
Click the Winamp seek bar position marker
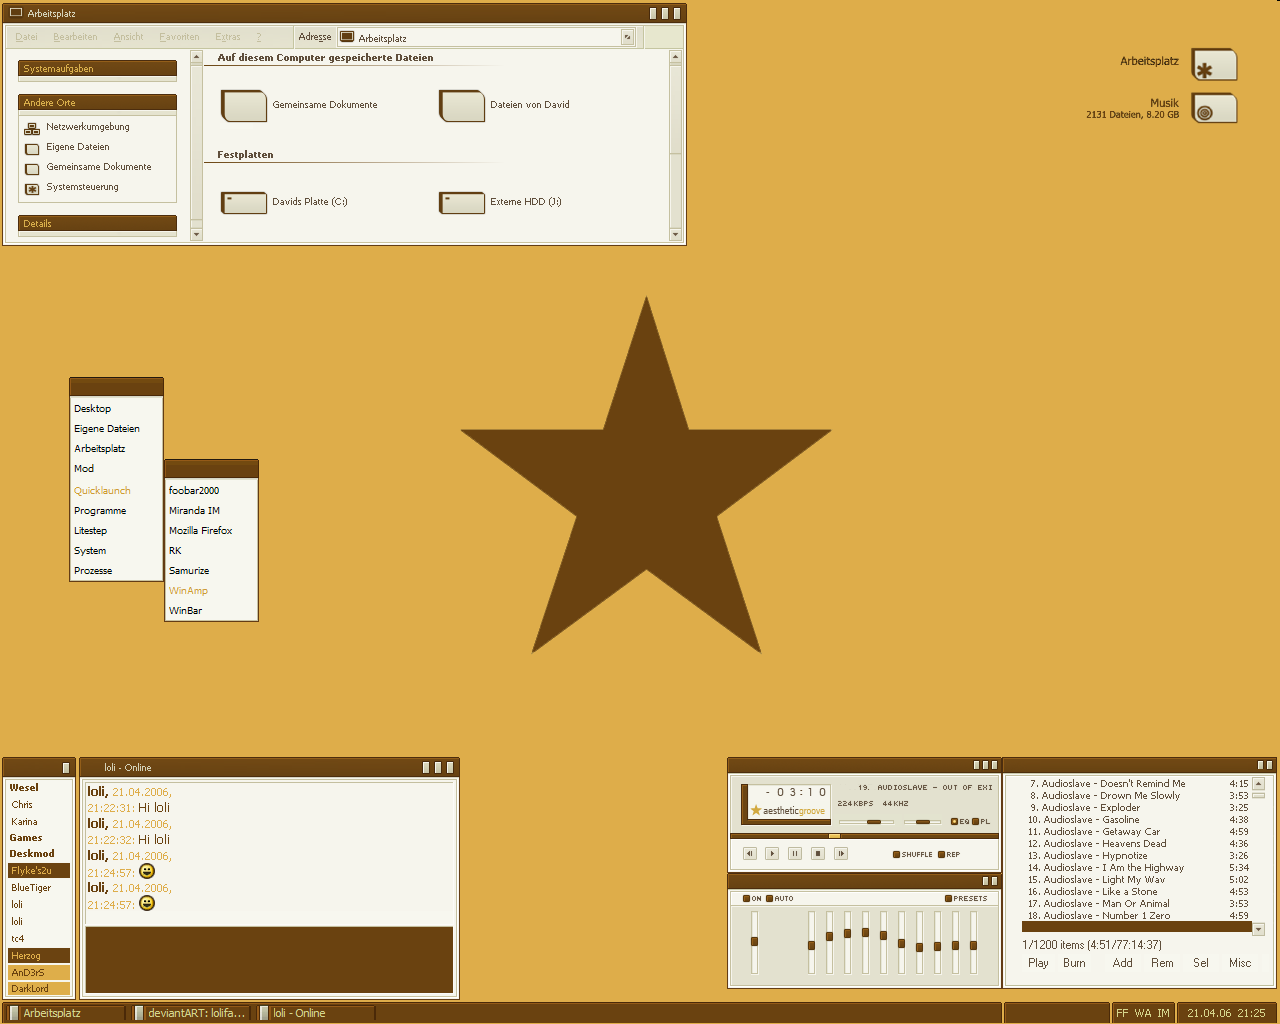tap(834, 836)
